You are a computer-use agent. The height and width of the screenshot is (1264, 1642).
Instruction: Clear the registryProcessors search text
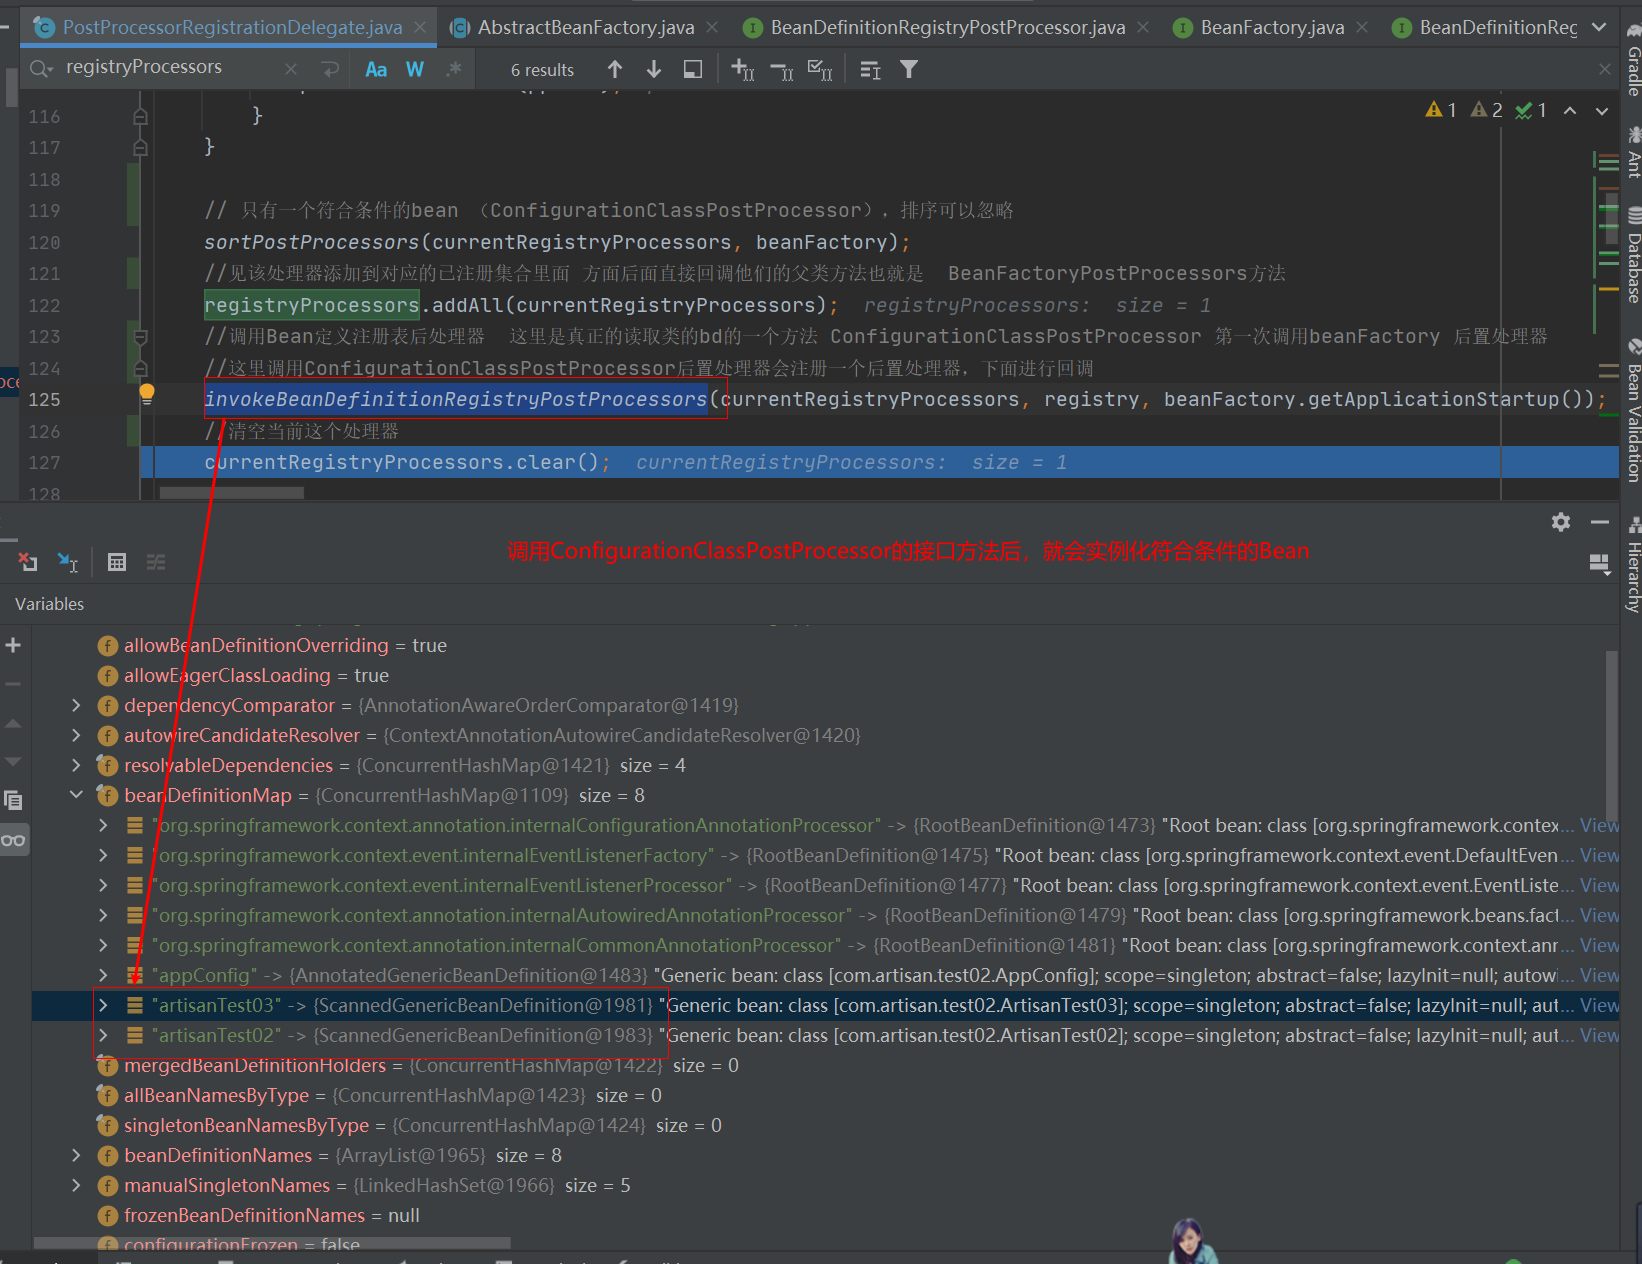click(291, 69)
